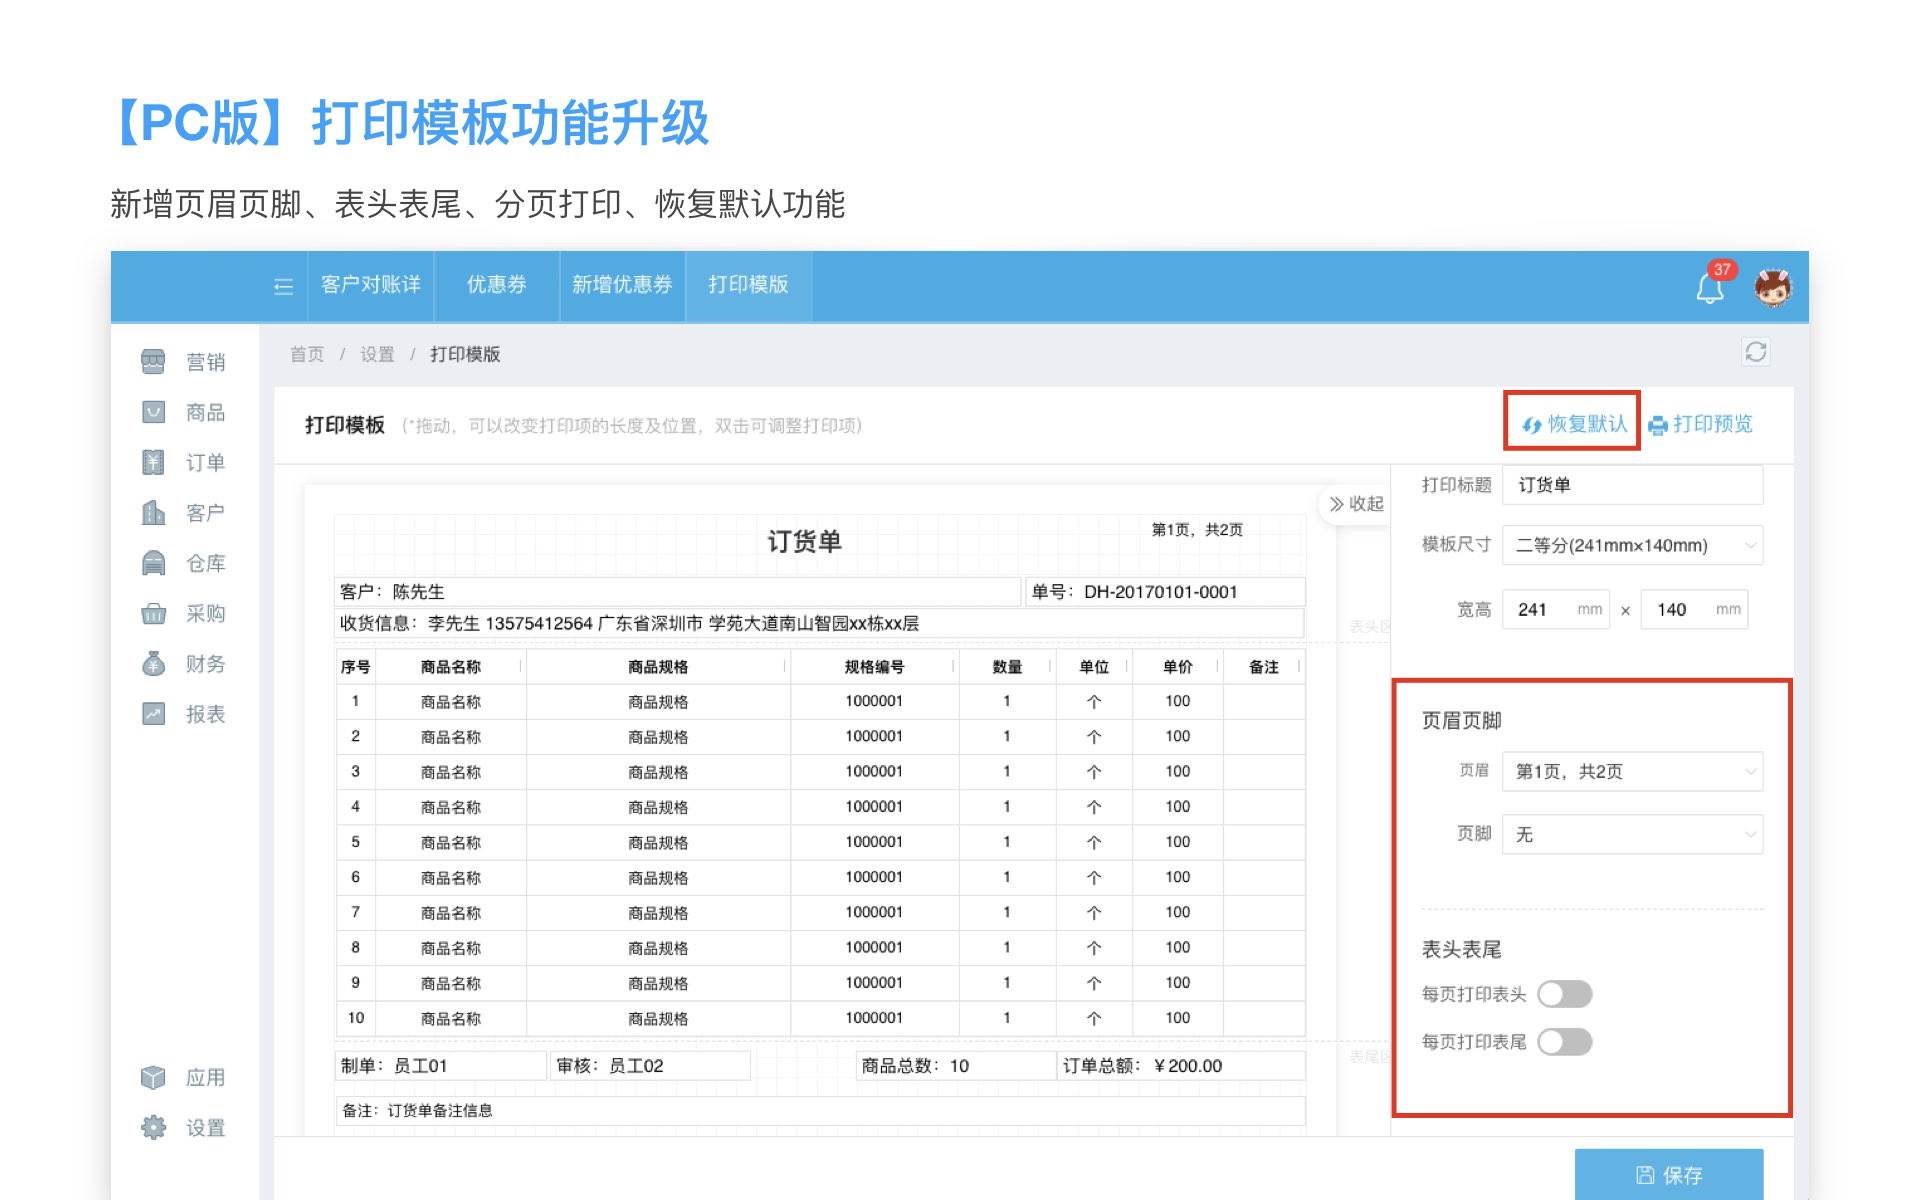The width and height of the screenshot is (1920, 1200).
Task: Open the 财务 finance sidebar icon
Action: point(153,664)
